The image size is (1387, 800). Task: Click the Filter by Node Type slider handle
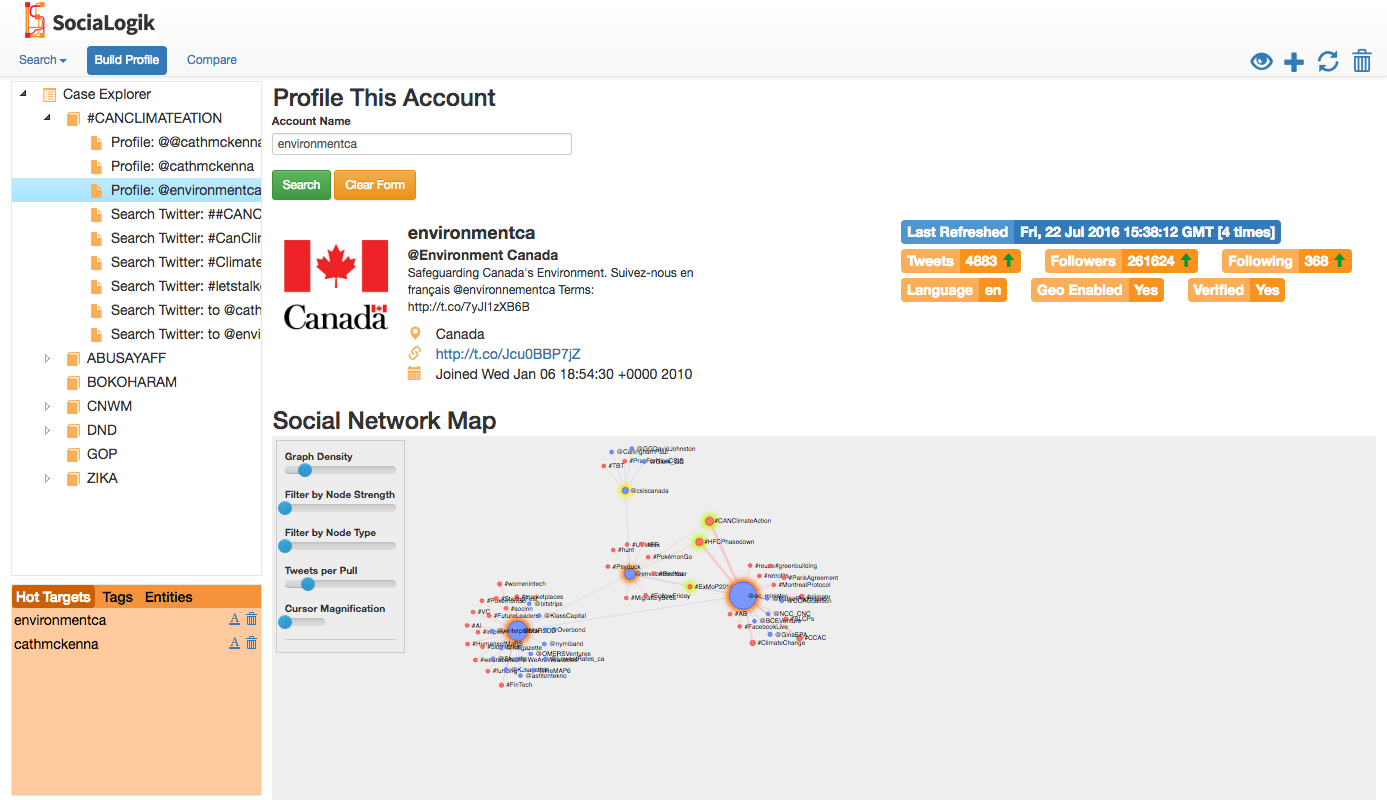[x=285, y=546]
